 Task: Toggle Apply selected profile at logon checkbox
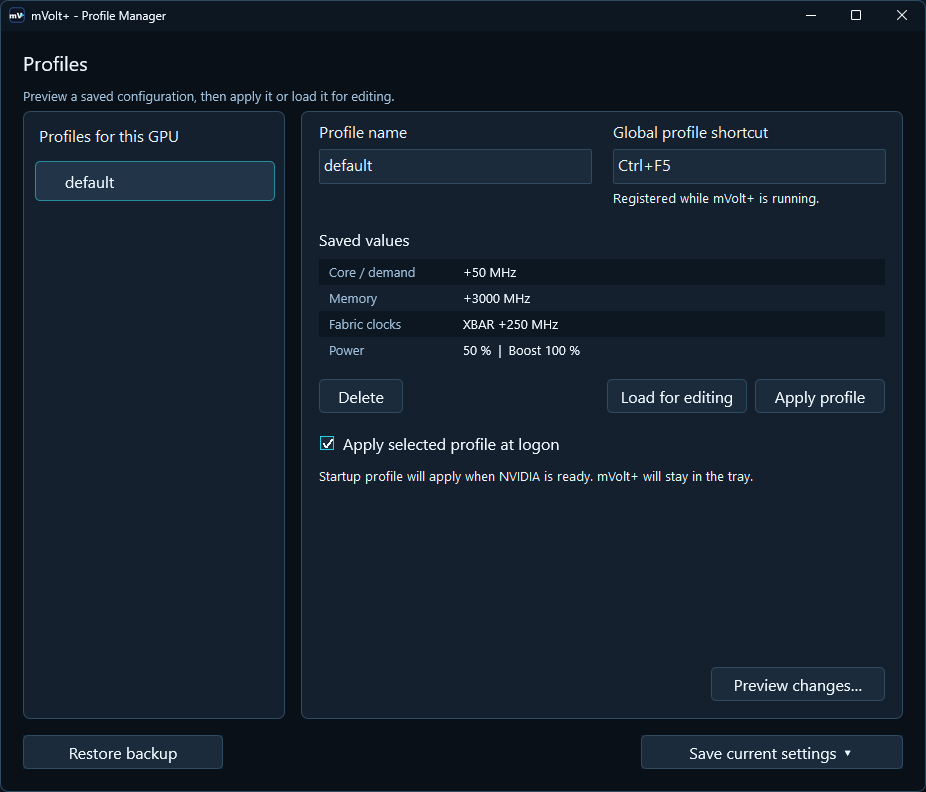click(x=327, y=444)
